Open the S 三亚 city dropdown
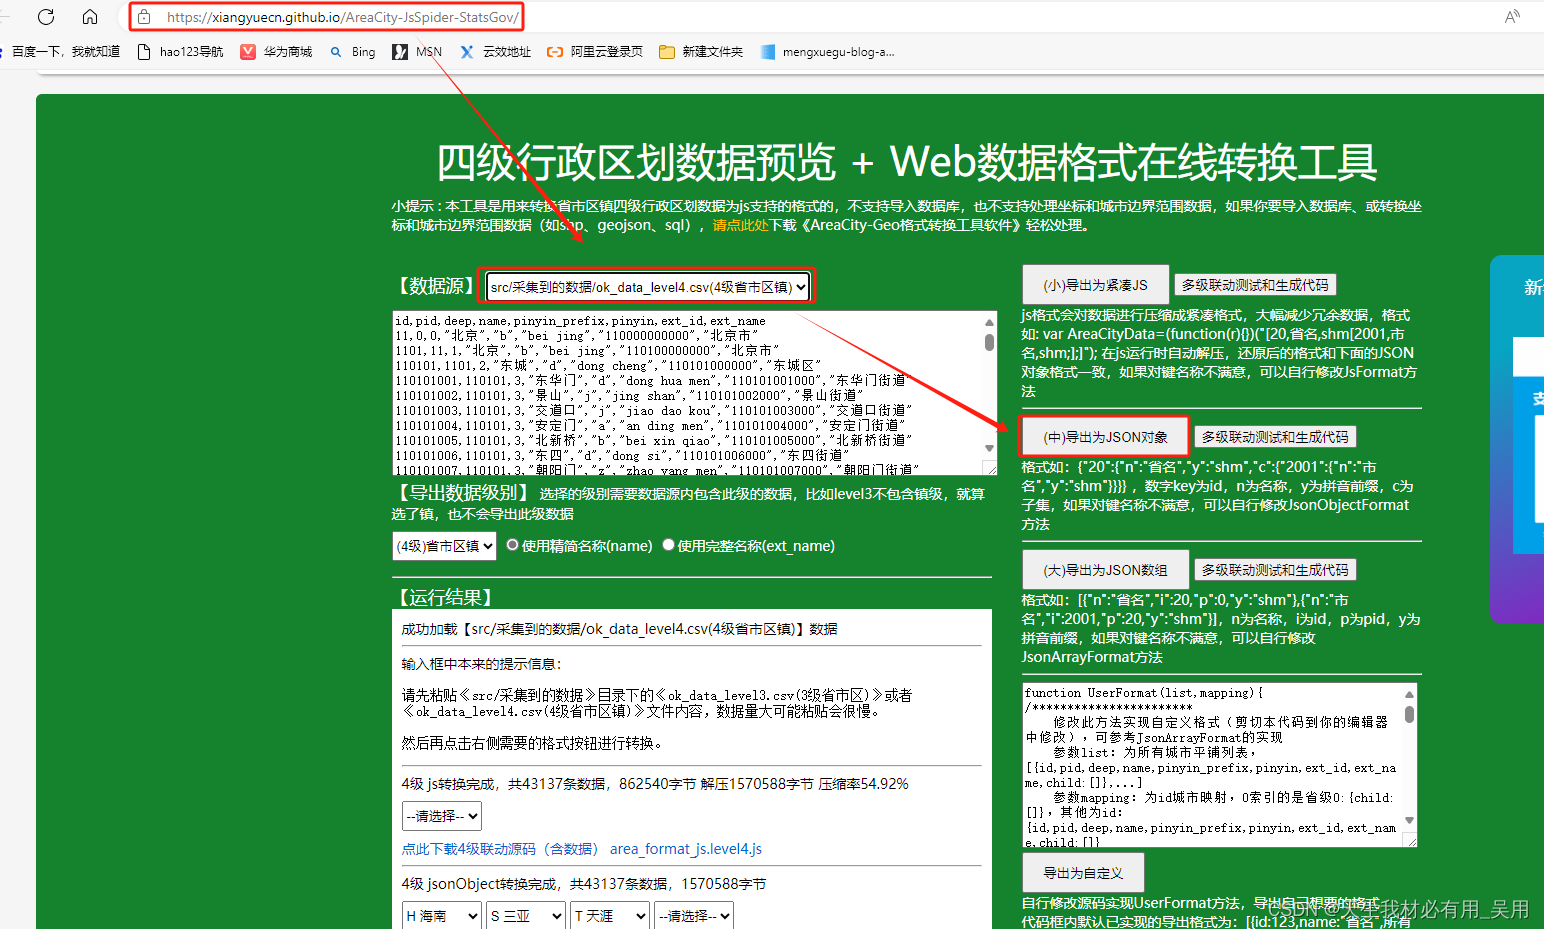 (x=526, y=916)
